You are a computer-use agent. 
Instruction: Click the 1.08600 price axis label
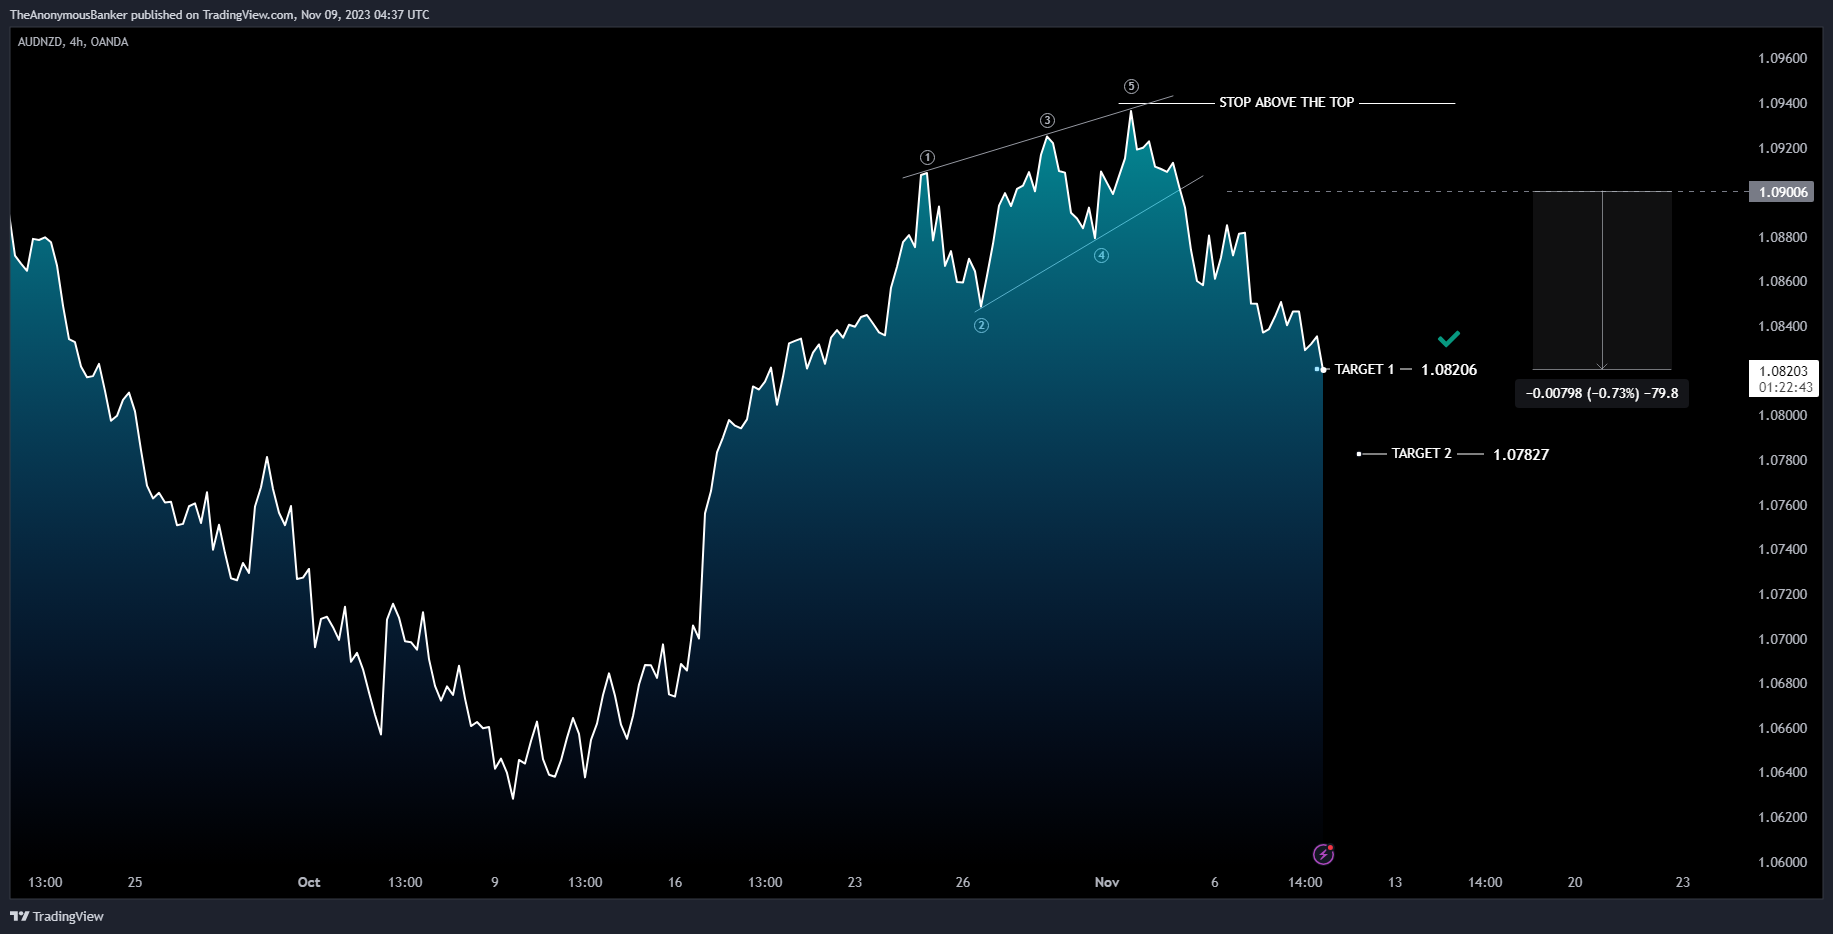[1782, 281]
